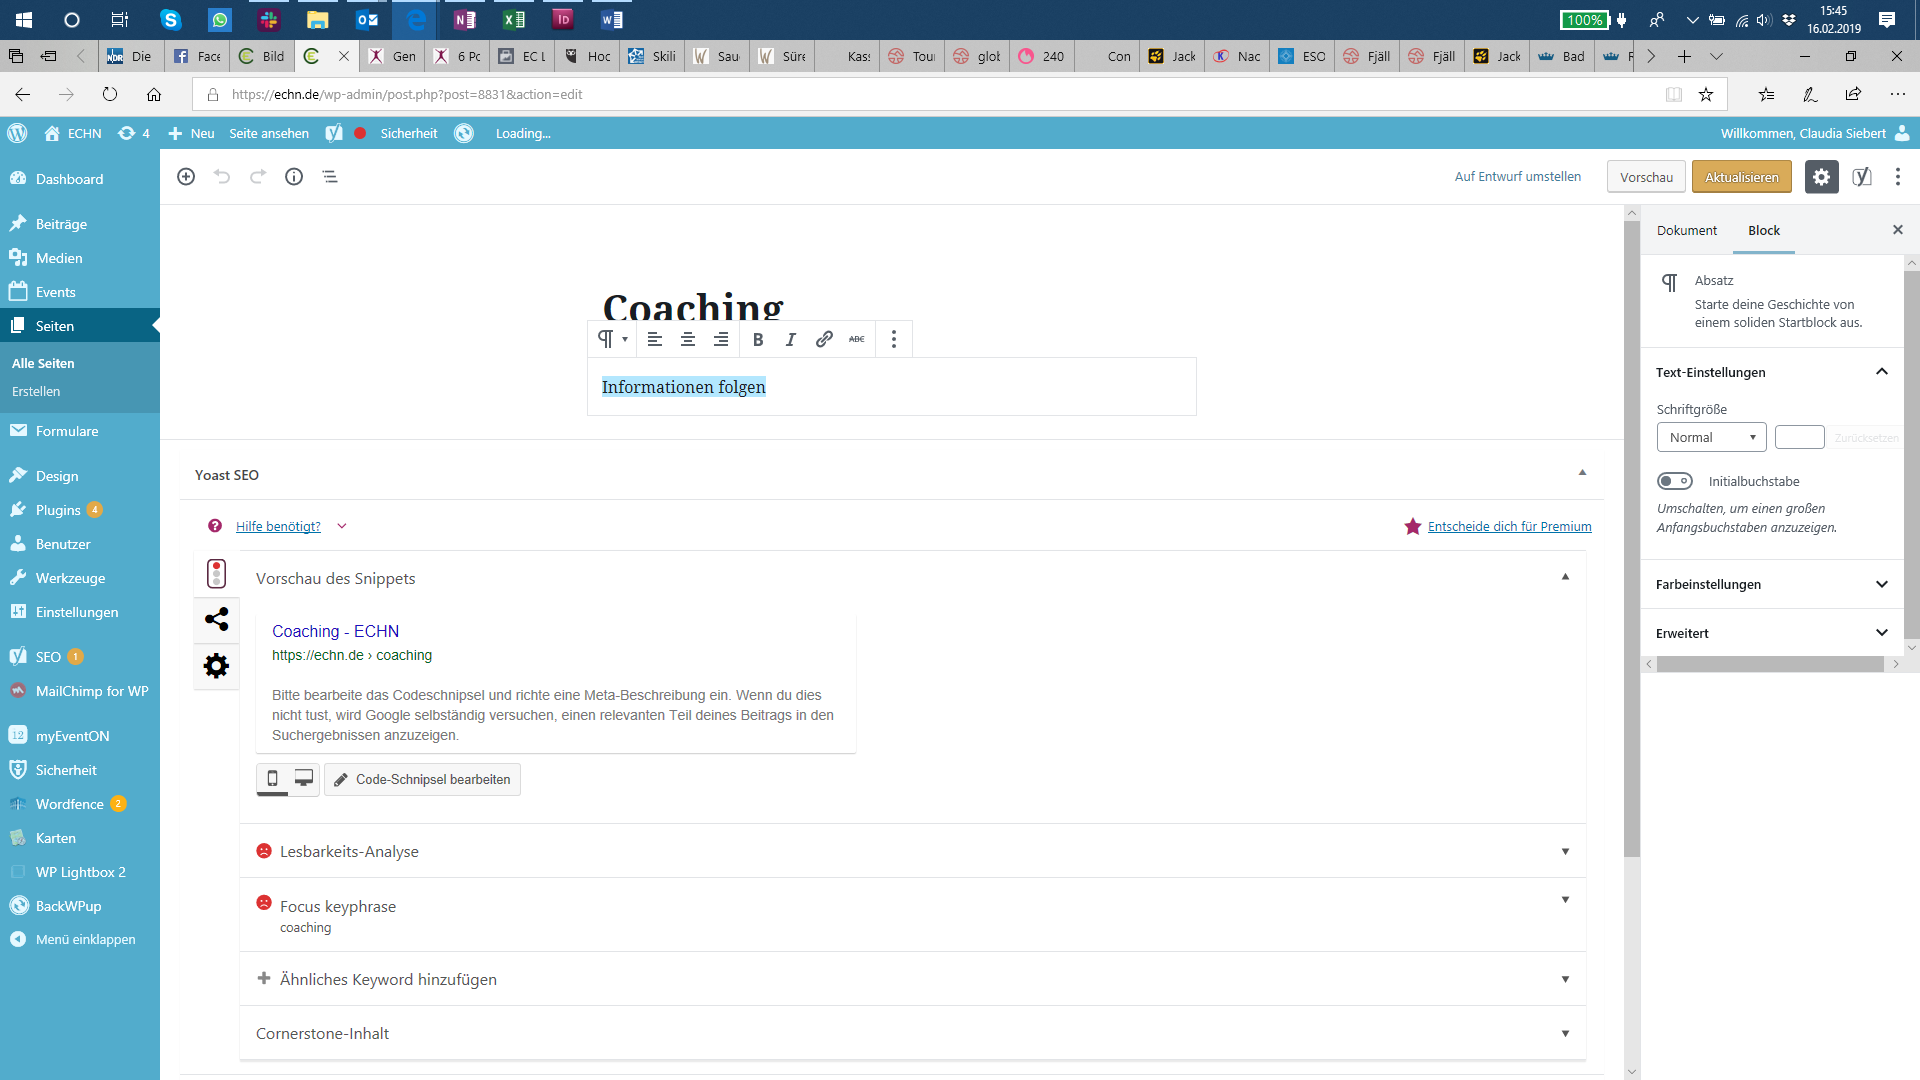Click the Vorschau button
Viewport: 1920px width, 1080px height.
click(x=1646, y=177)
